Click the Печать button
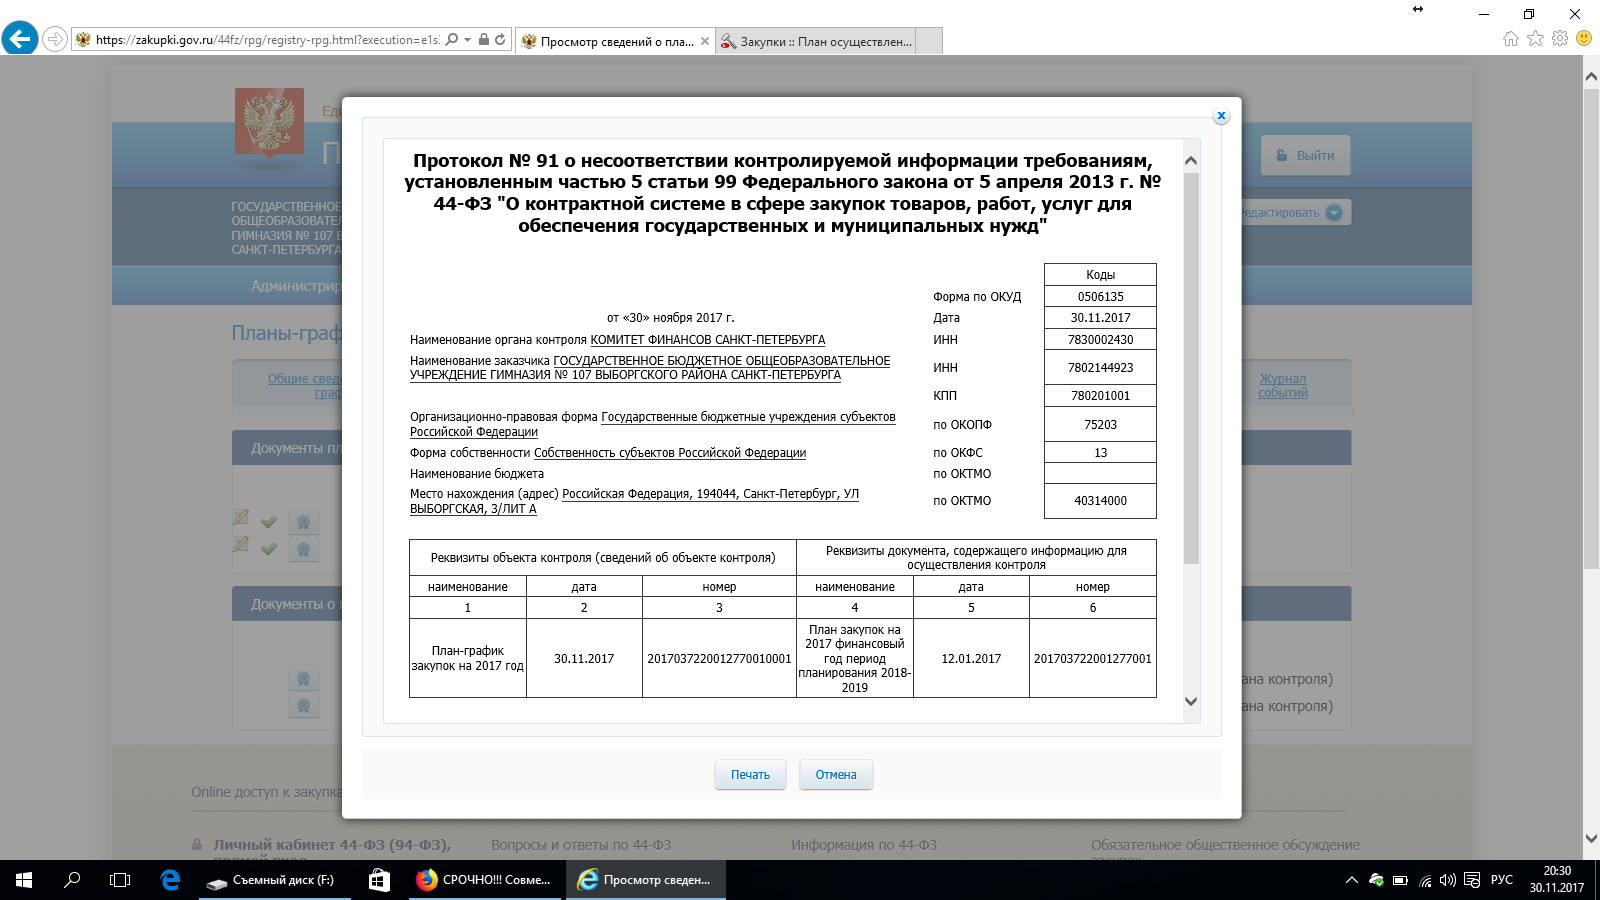1600x900 pixels. point(750,775)
